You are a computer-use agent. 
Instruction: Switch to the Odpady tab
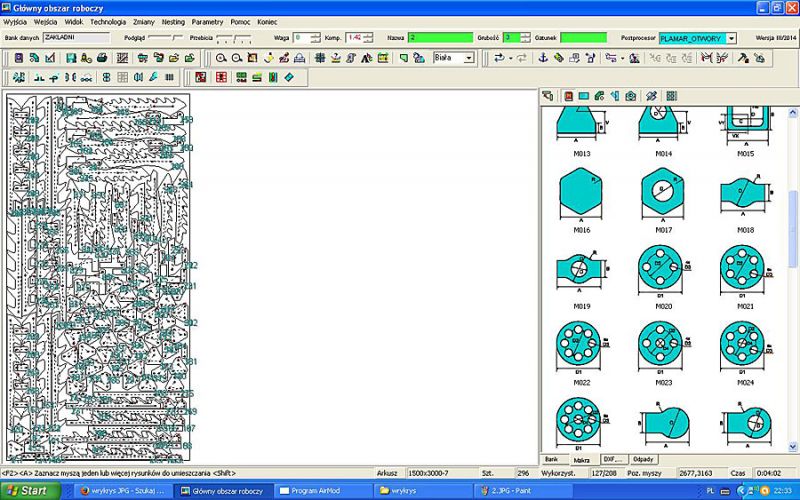(x=643, y=459)
